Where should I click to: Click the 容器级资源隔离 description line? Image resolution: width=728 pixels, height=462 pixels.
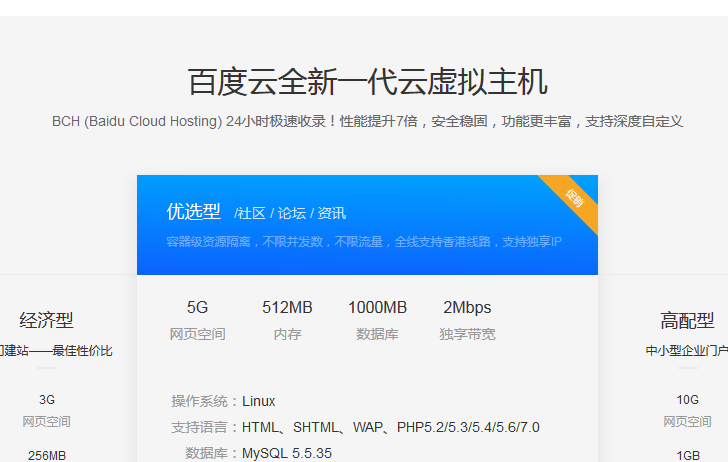coord(364,241)
